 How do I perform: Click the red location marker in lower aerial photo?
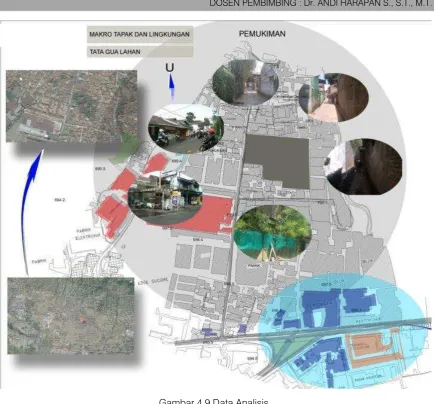click(82, 320)
